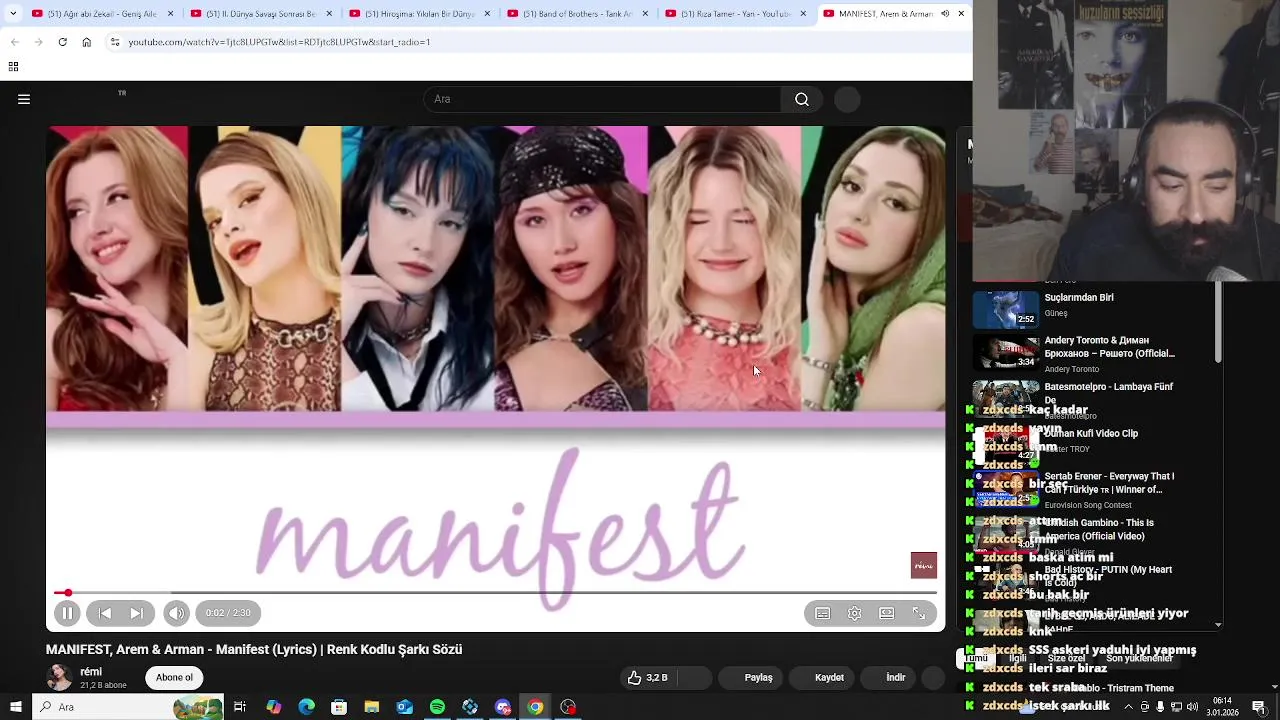The image size is (1280, 720).
Task: Open the Chrome tab search chevron
Action: click(x=13, y=14)
